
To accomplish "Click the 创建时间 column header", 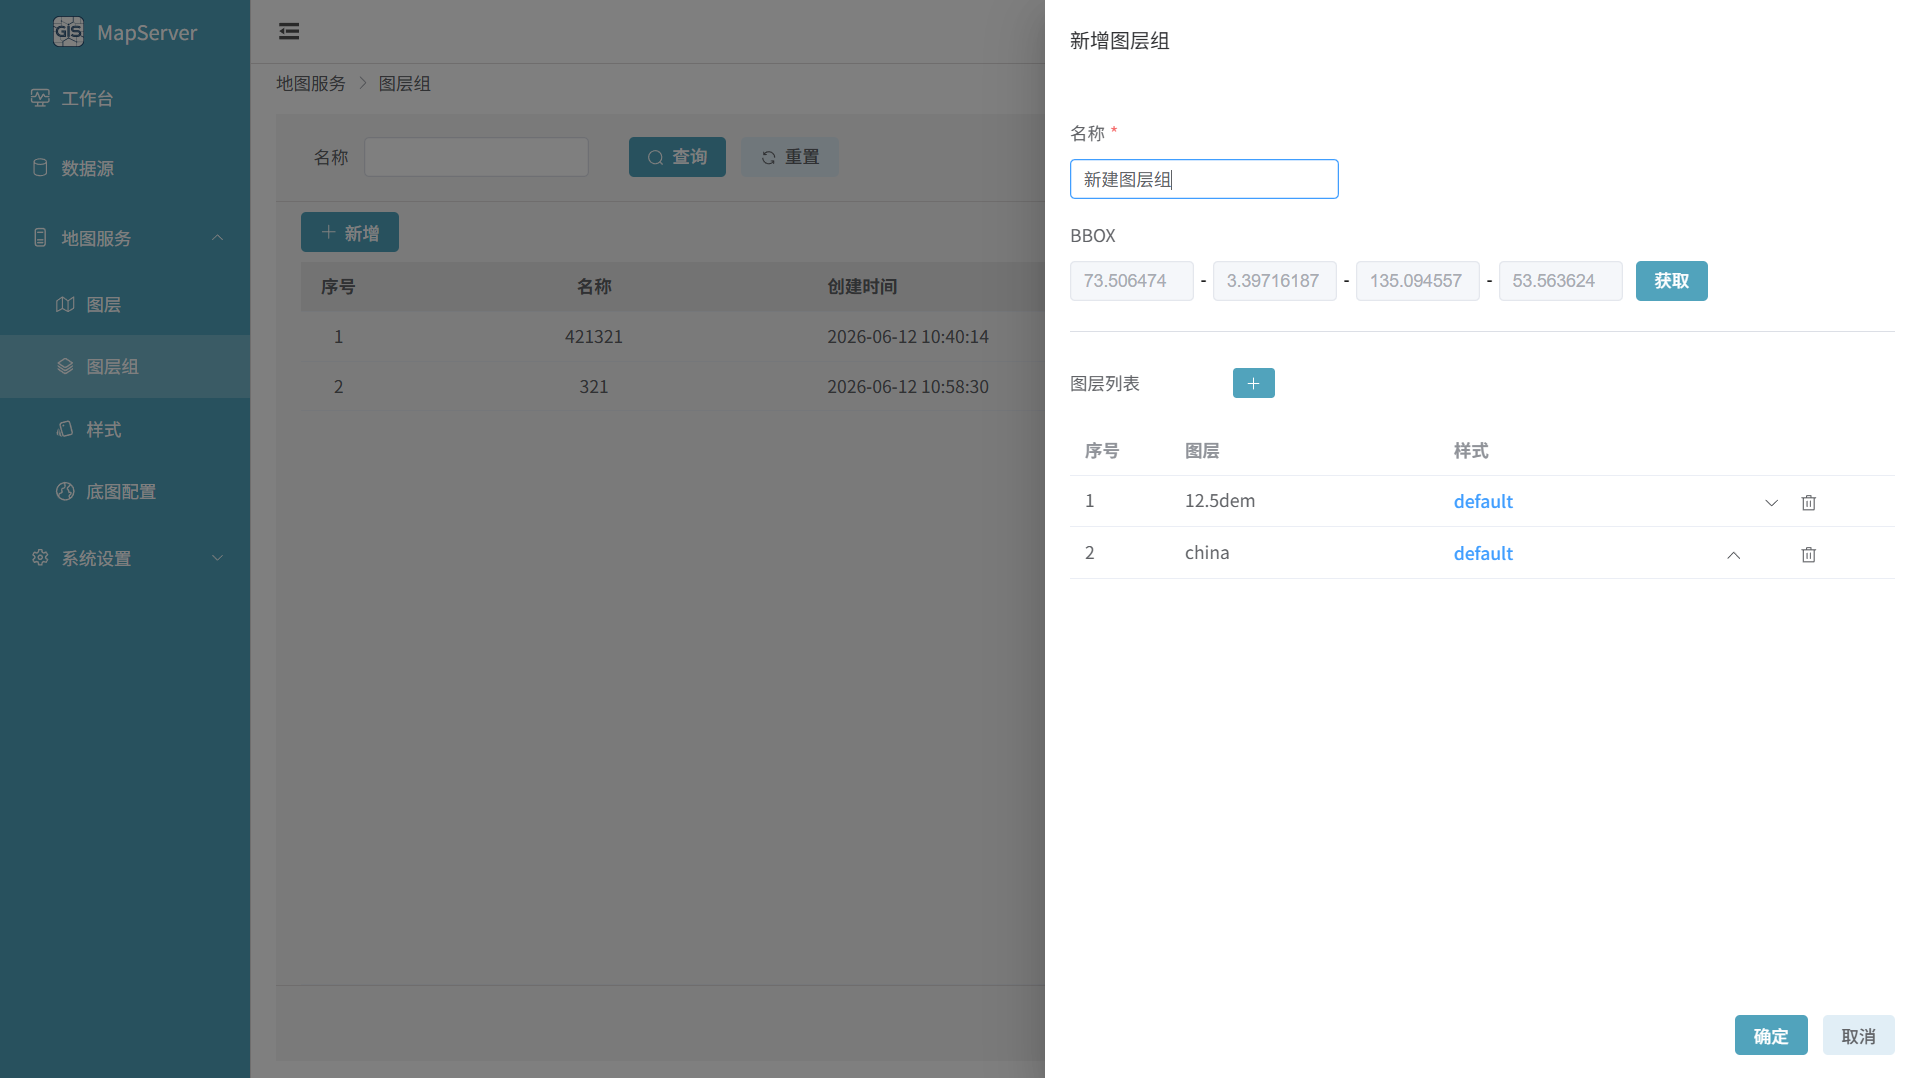I will [862, 287].
